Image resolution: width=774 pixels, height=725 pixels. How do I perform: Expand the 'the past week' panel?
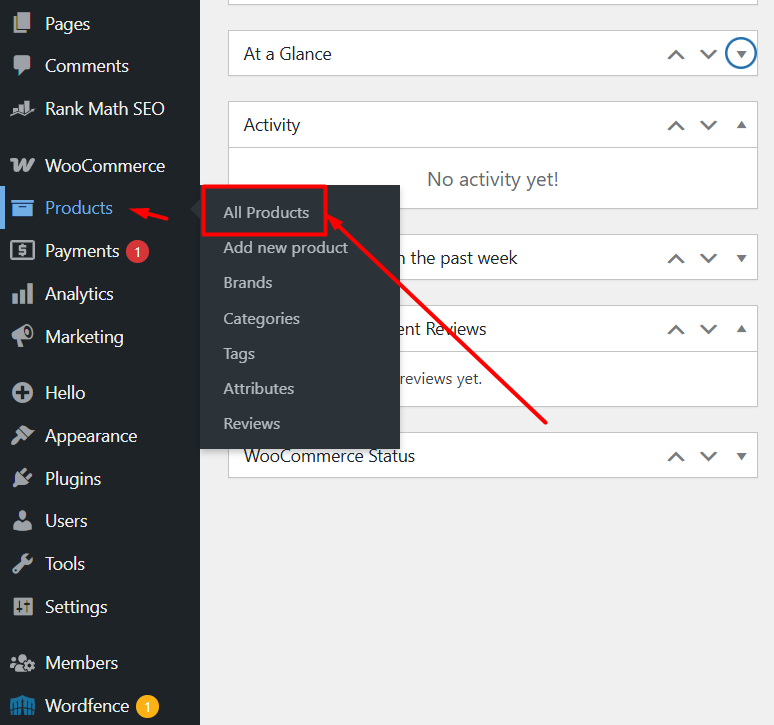pos(741,258)
